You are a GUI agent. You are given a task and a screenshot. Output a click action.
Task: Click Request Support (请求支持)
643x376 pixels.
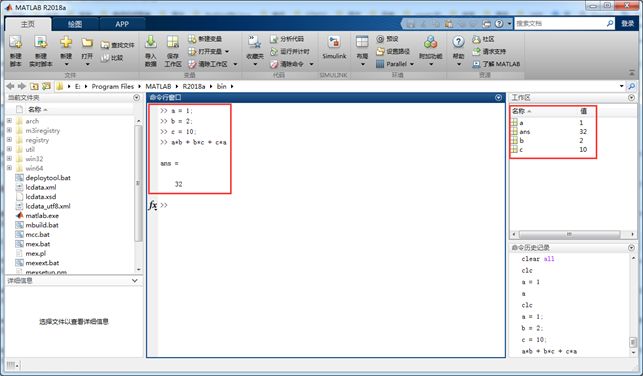tap(489, 52)
